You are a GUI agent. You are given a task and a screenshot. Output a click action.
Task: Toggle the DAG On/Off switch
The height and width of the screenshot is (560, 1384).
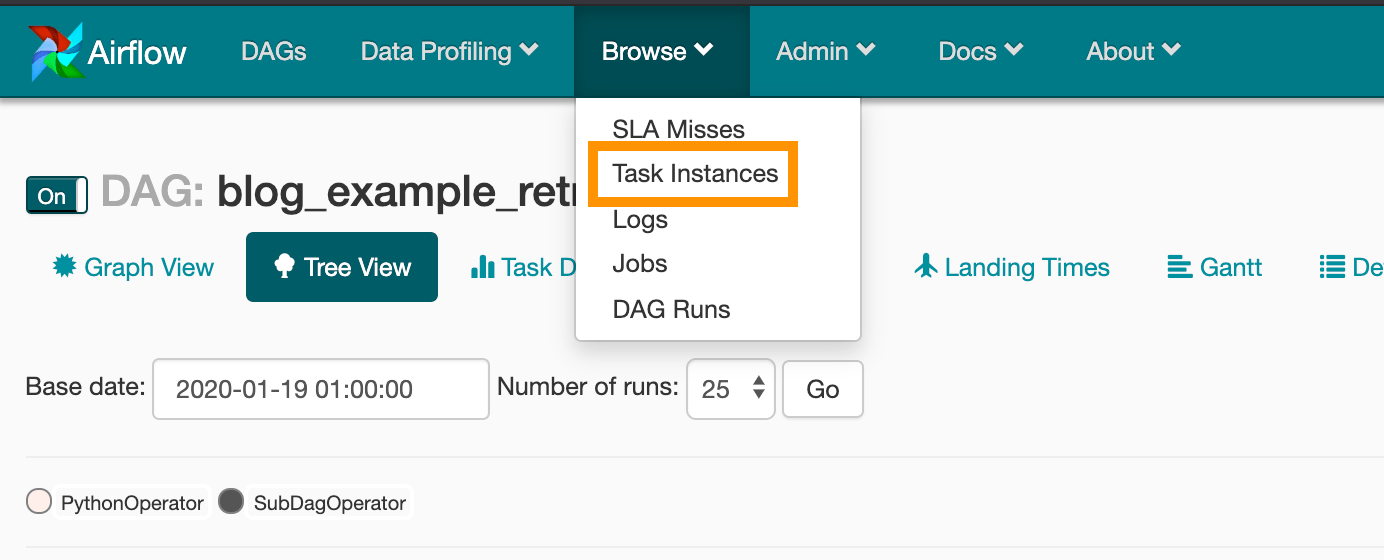(x=57, y=196)
